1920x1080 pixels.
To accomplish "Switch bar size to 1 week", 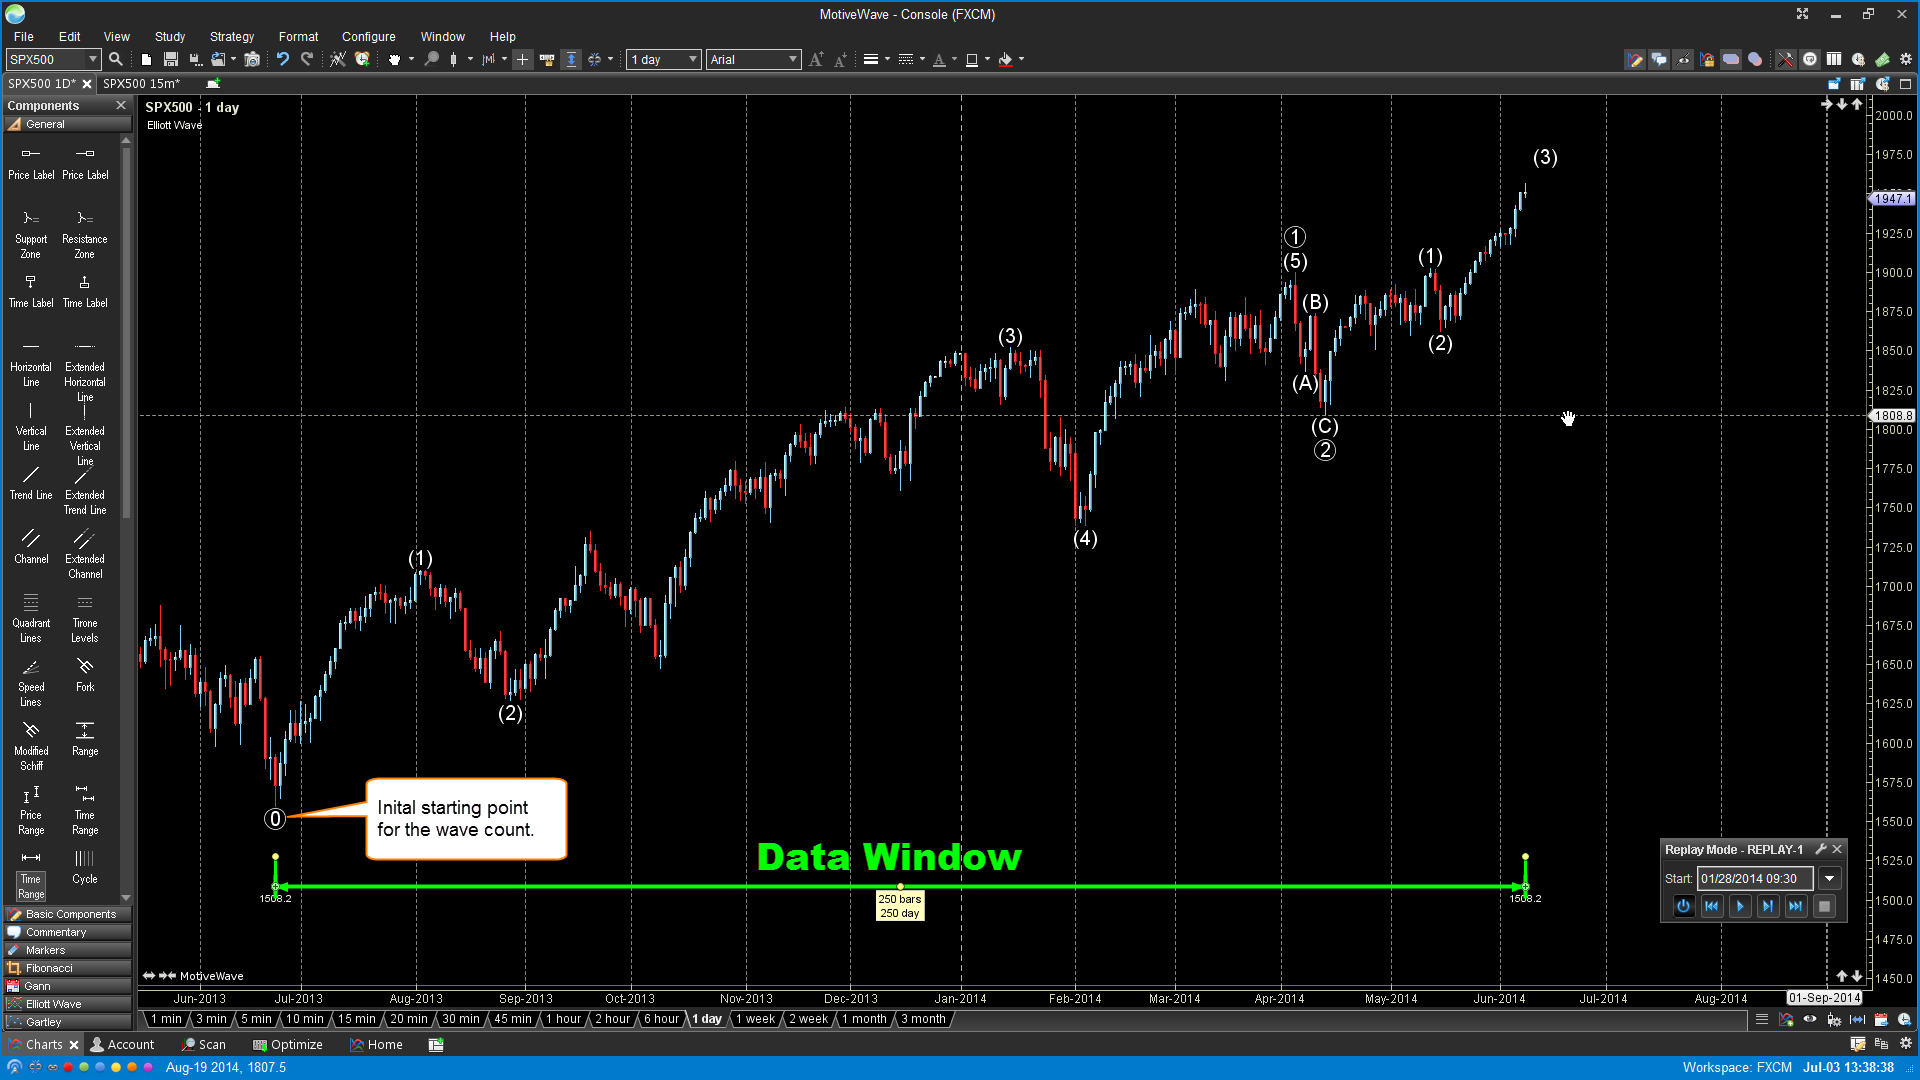I will click(x=756, y=1019).
